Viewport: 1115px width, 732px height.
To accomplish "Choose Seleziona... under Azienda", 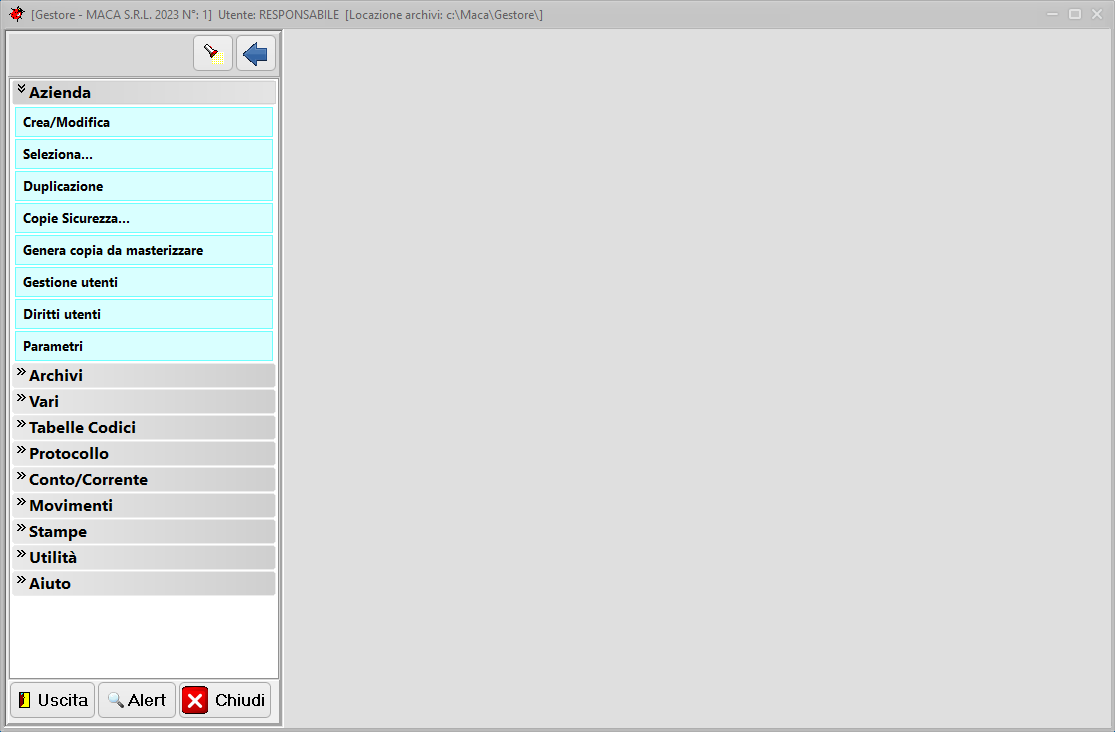I will click(144, 154).
